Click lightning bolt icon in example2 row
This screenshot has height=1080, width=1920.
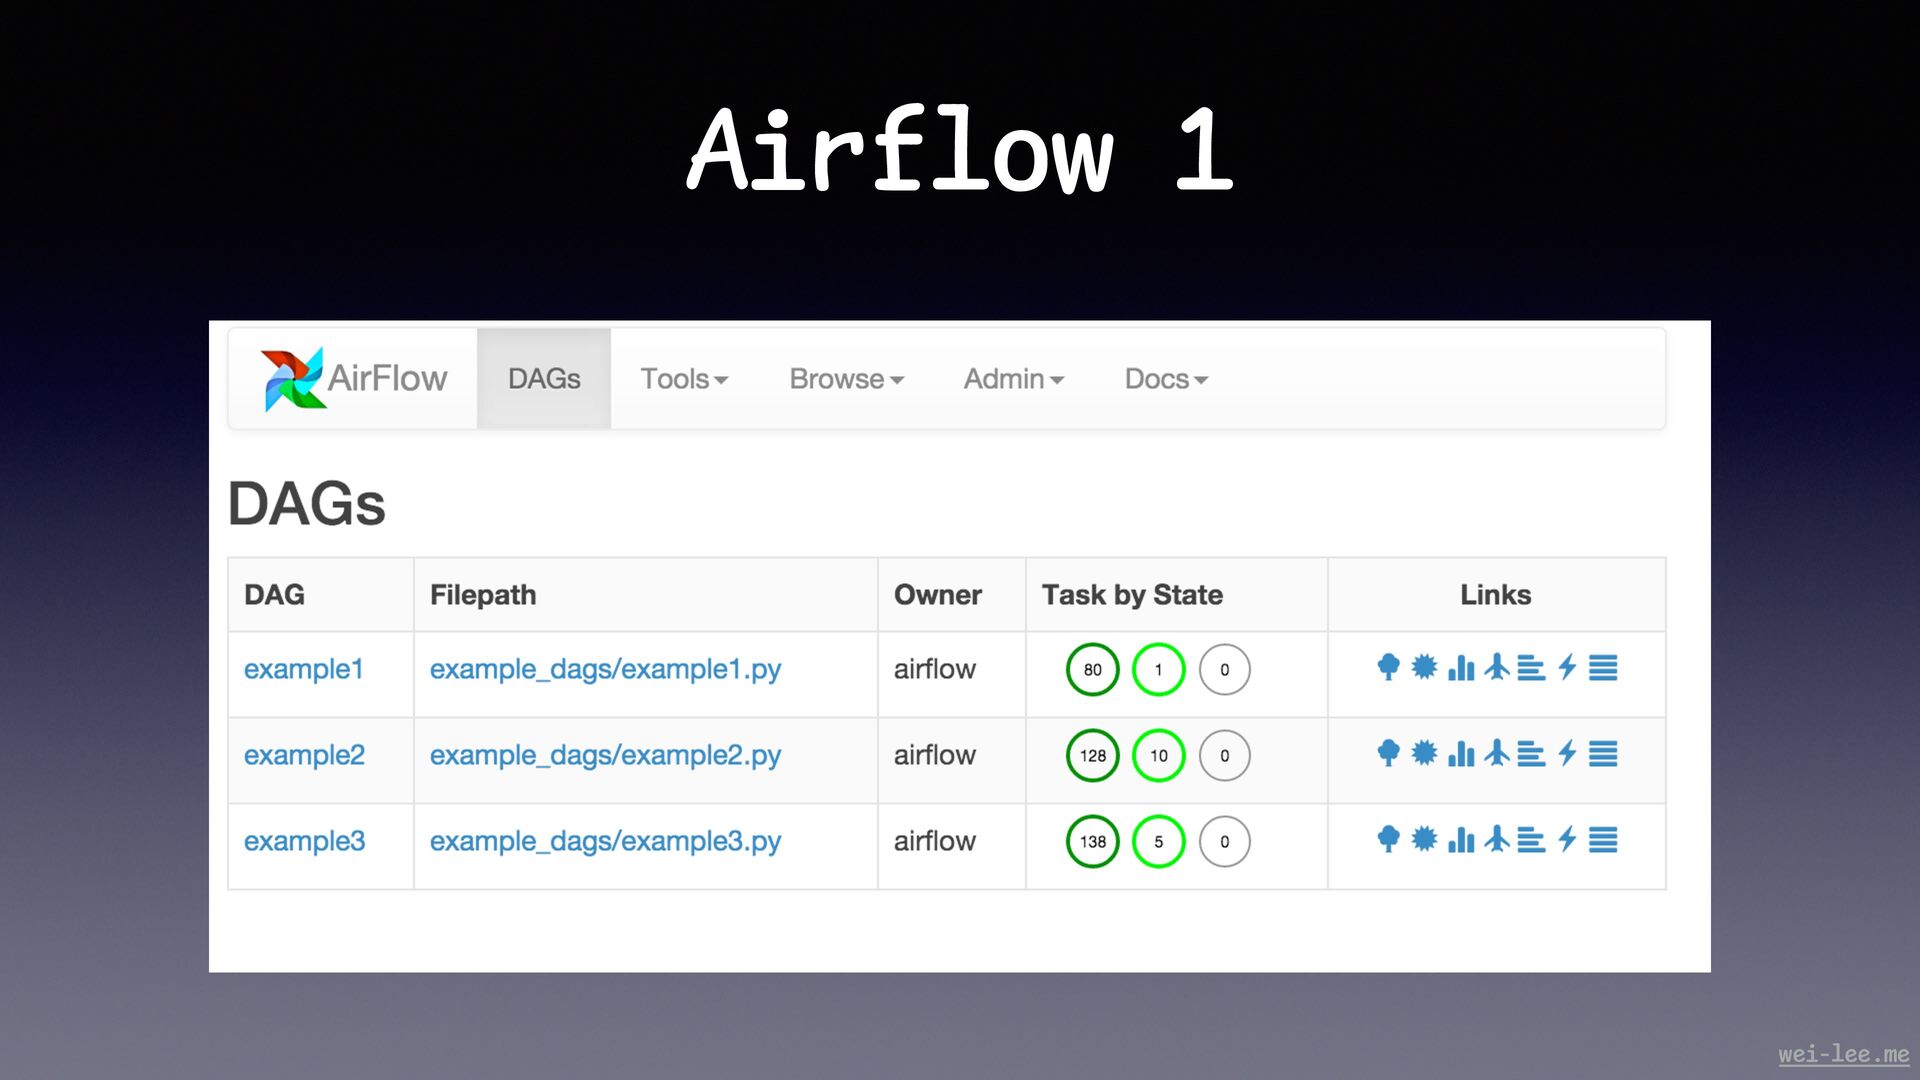1568,753
